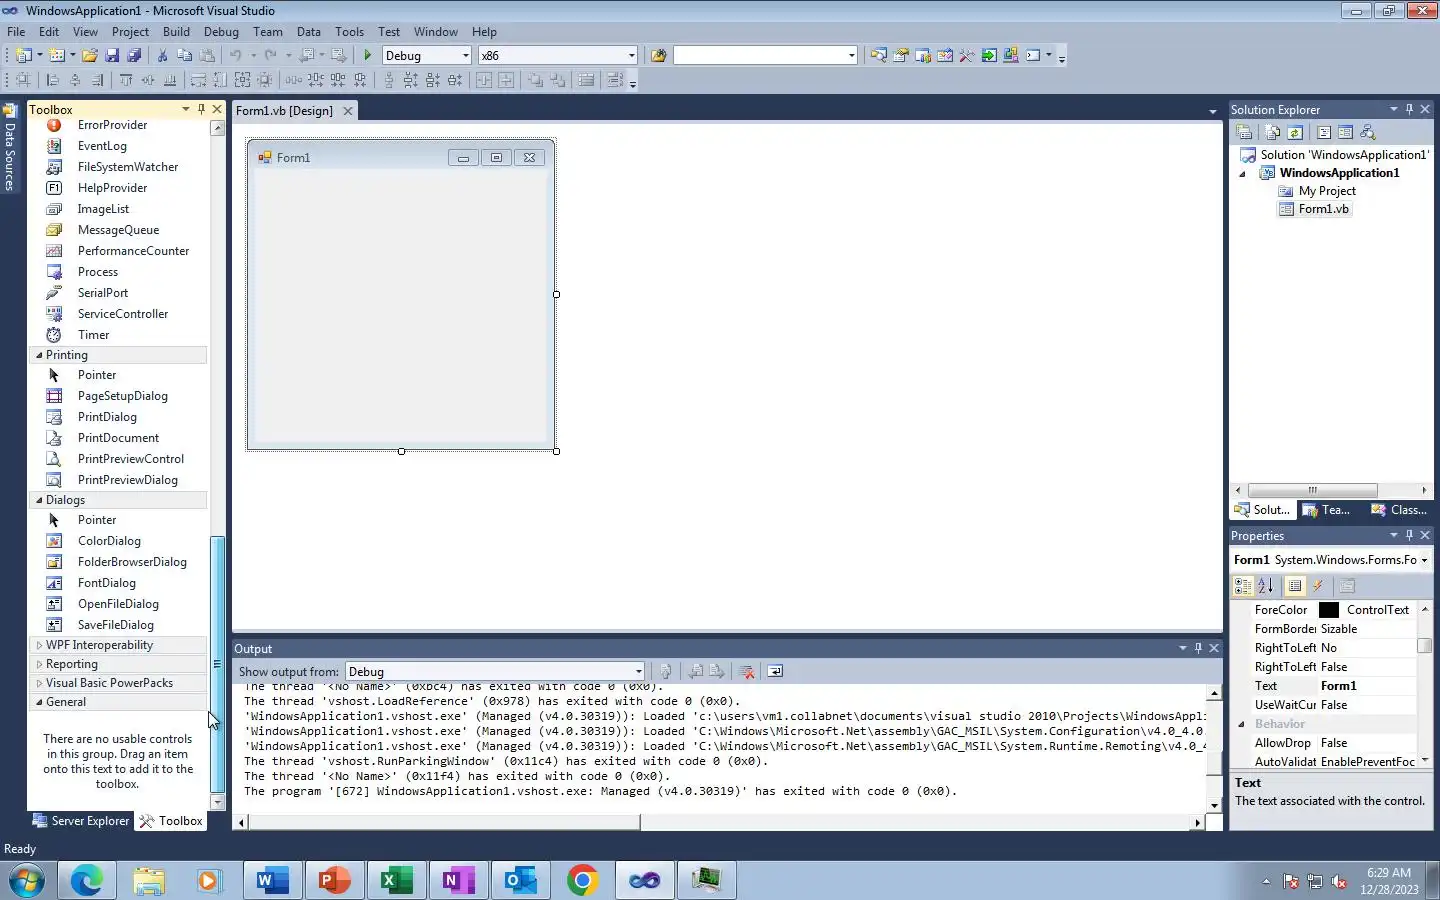
Task: Open the Properties object selector dropdown
Action: (1424, 560)
